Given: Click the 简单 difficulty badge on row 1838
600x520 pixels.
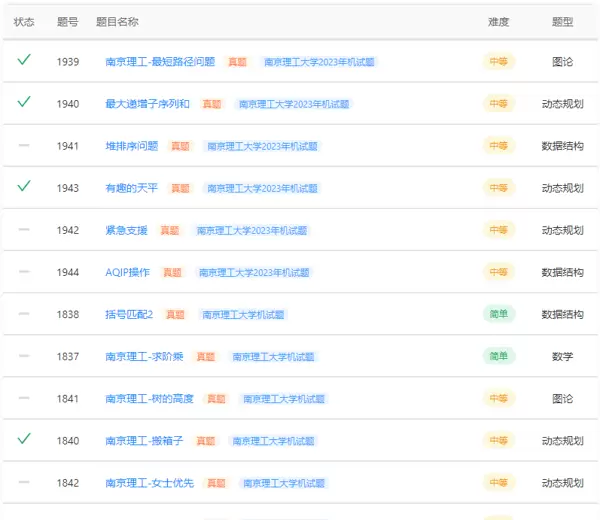Looking at the screenshot, I should [x=498, y=314].
